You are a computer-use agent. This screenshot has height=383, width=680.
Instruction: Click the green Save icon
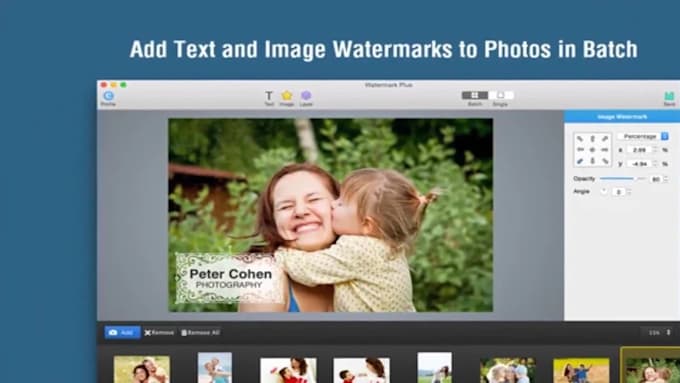tap(669, 96)
